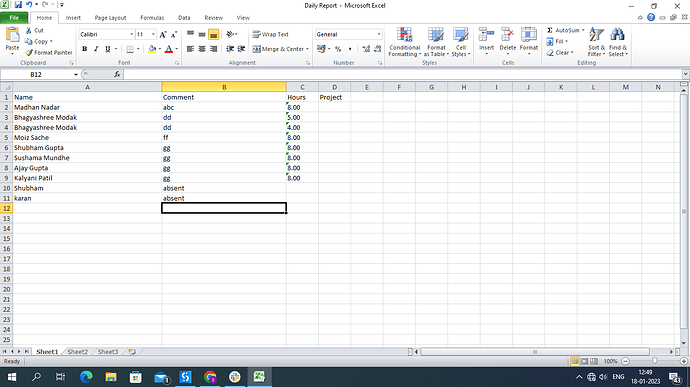This screenshot has height=387, width=690.
Task: Click the AutoSum sigma icon
Action: [x=550, y=30]
